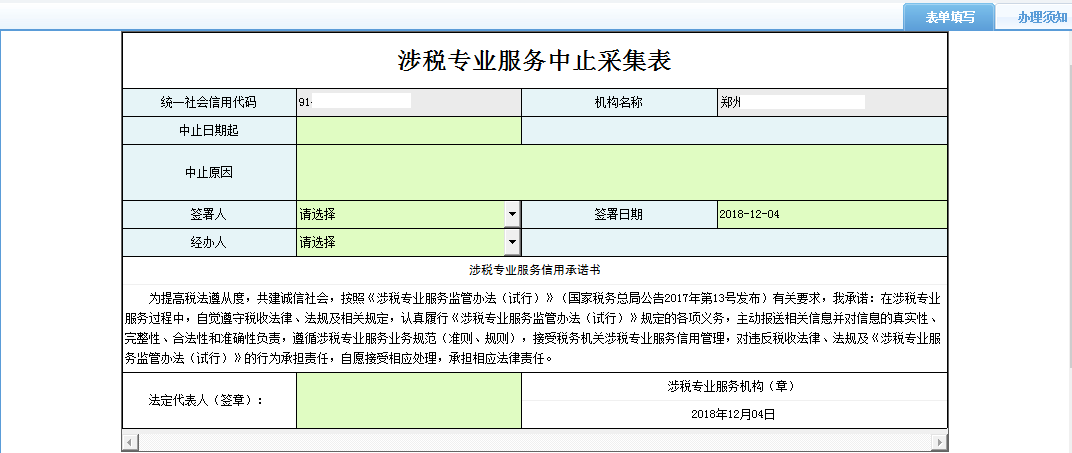This screenshot has height=453, width=1072.
Task: Click the 涉税专业服务信用承诺书 heading
Action: (x=534, y=270)
